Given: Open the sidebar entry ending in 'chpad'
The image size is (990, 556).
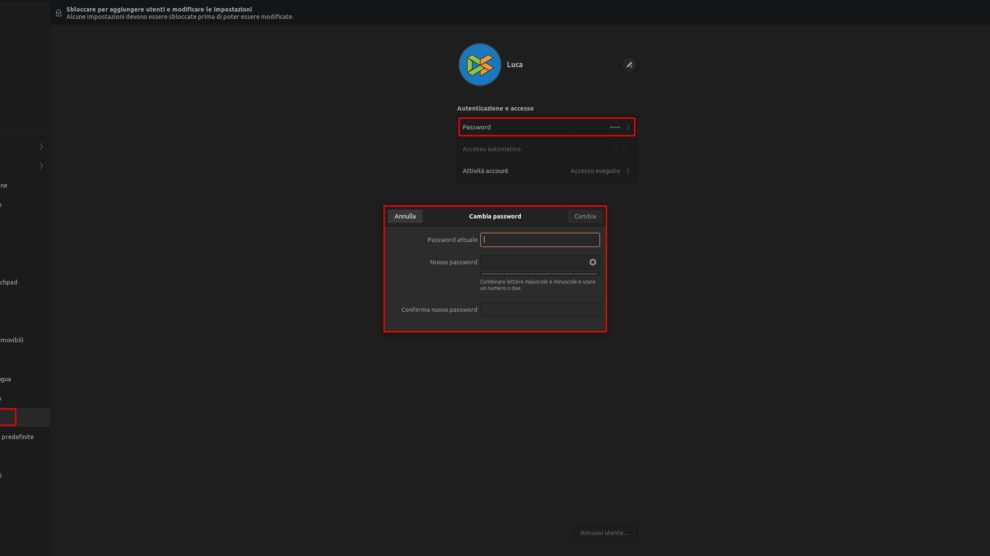Looking at the screenshot, I should [9, 282].
